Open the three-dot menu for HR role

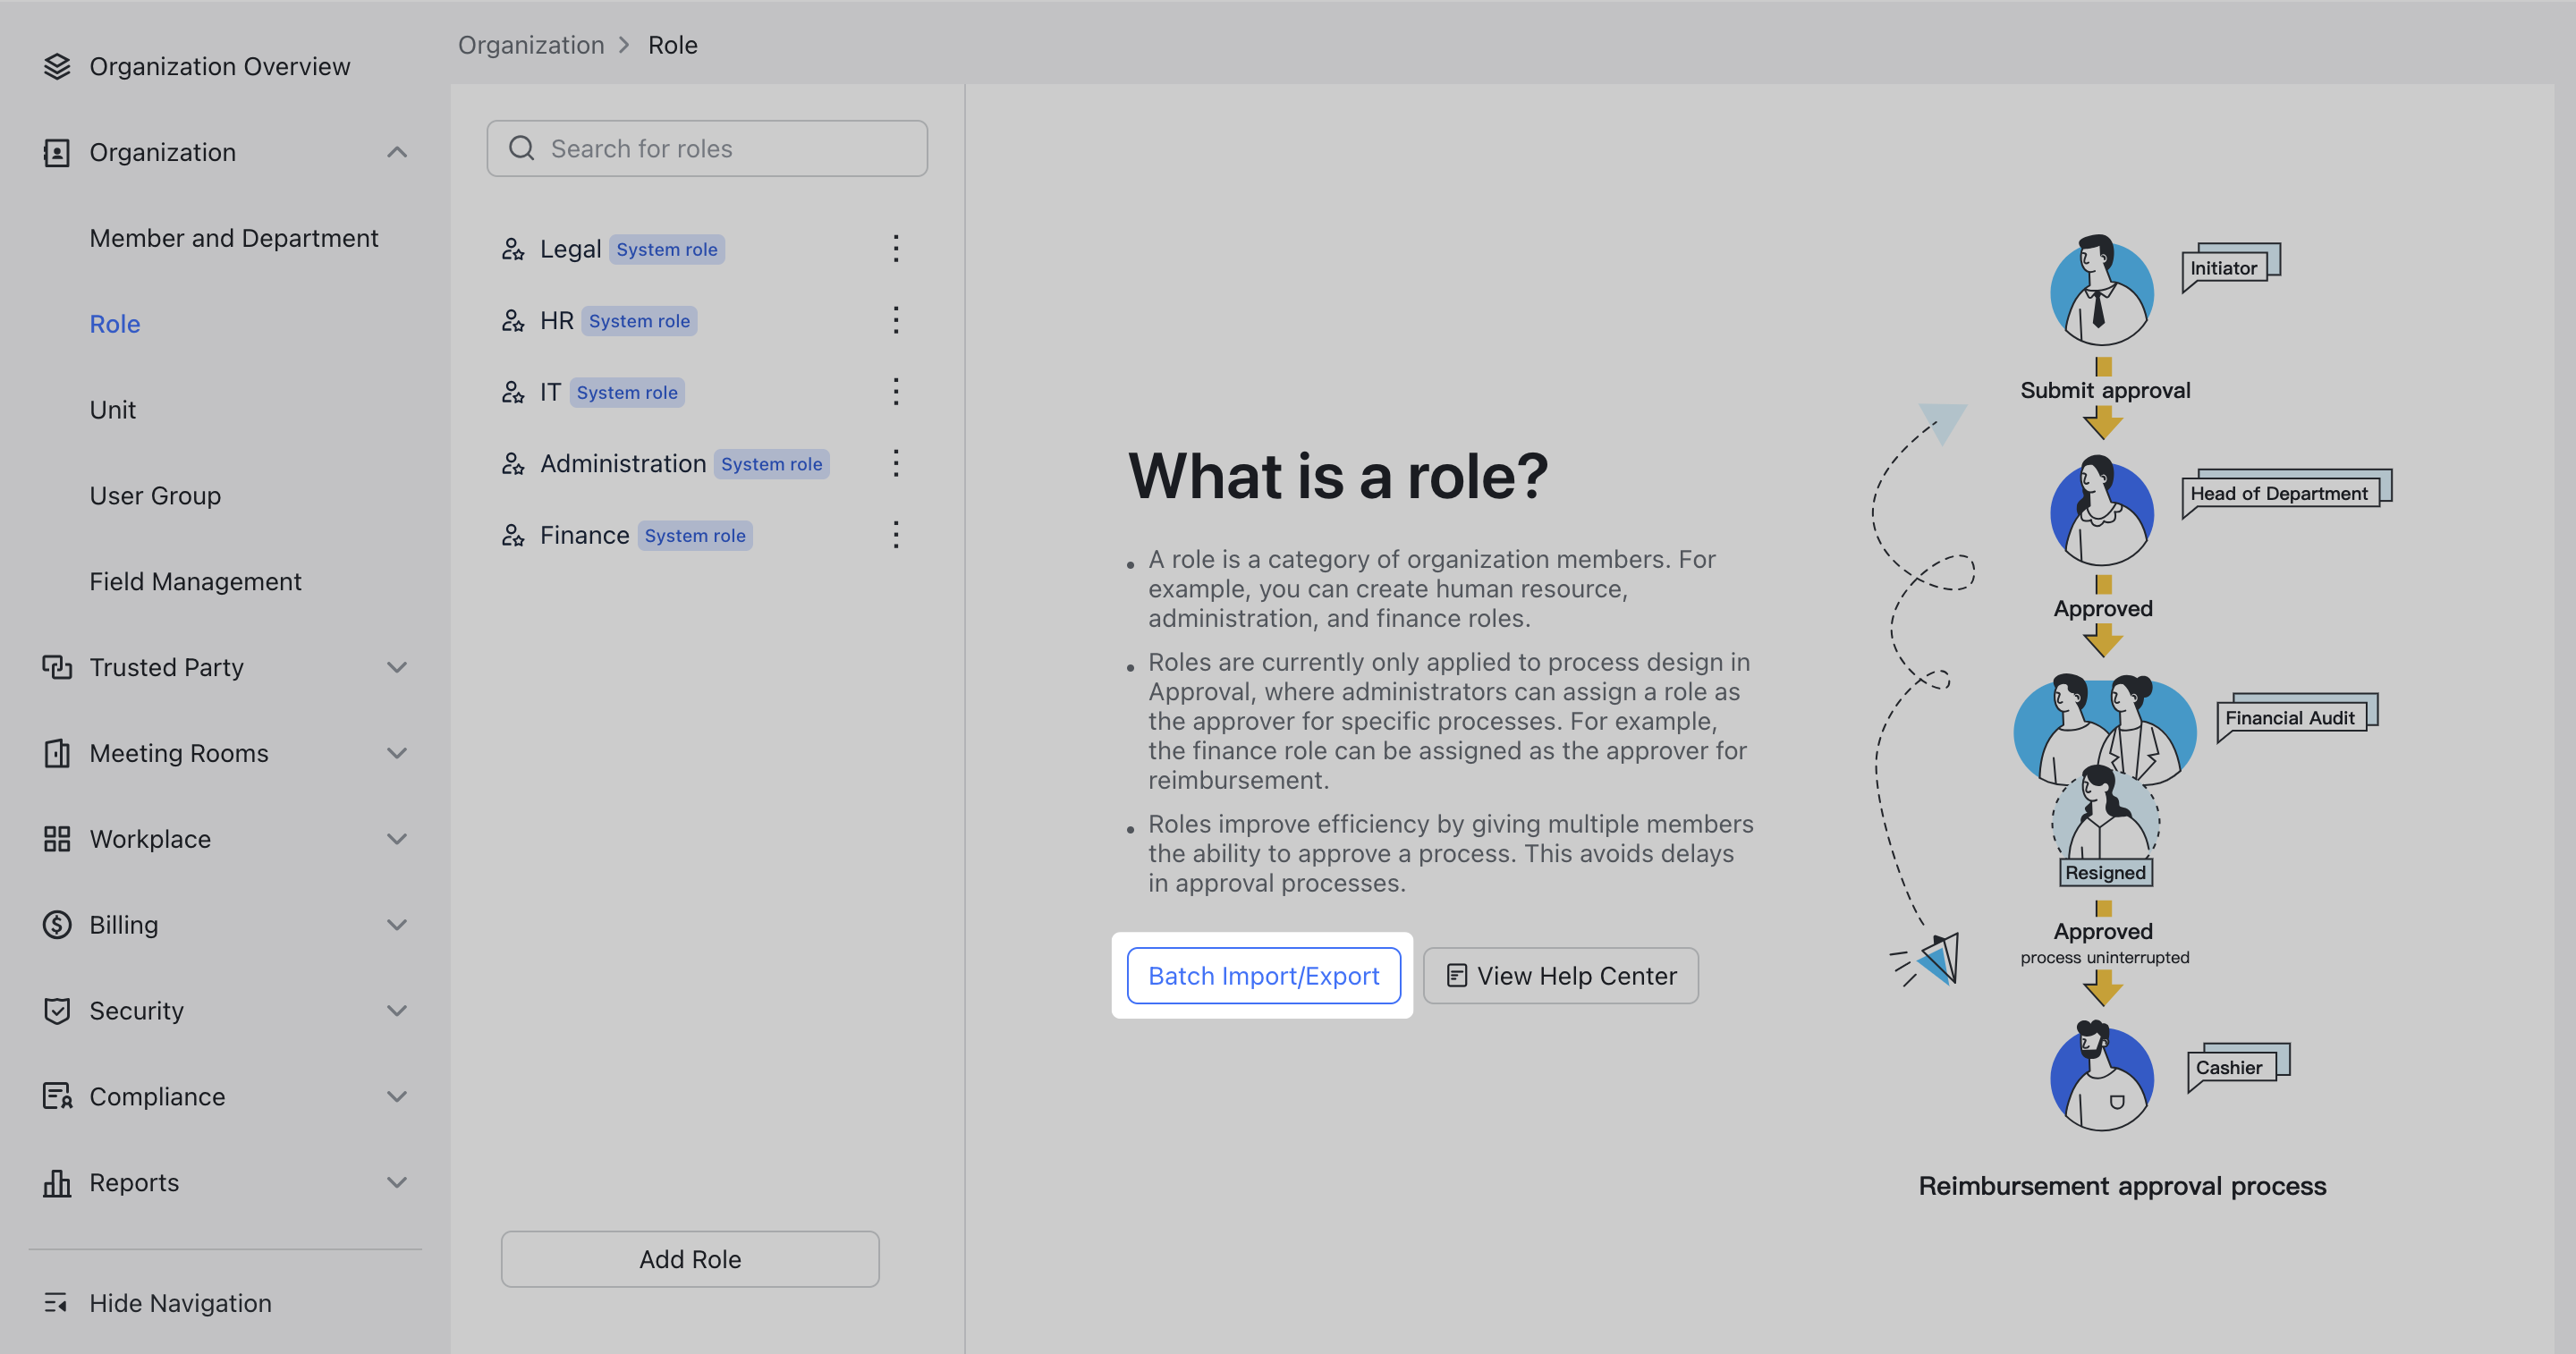pos(896,320)
